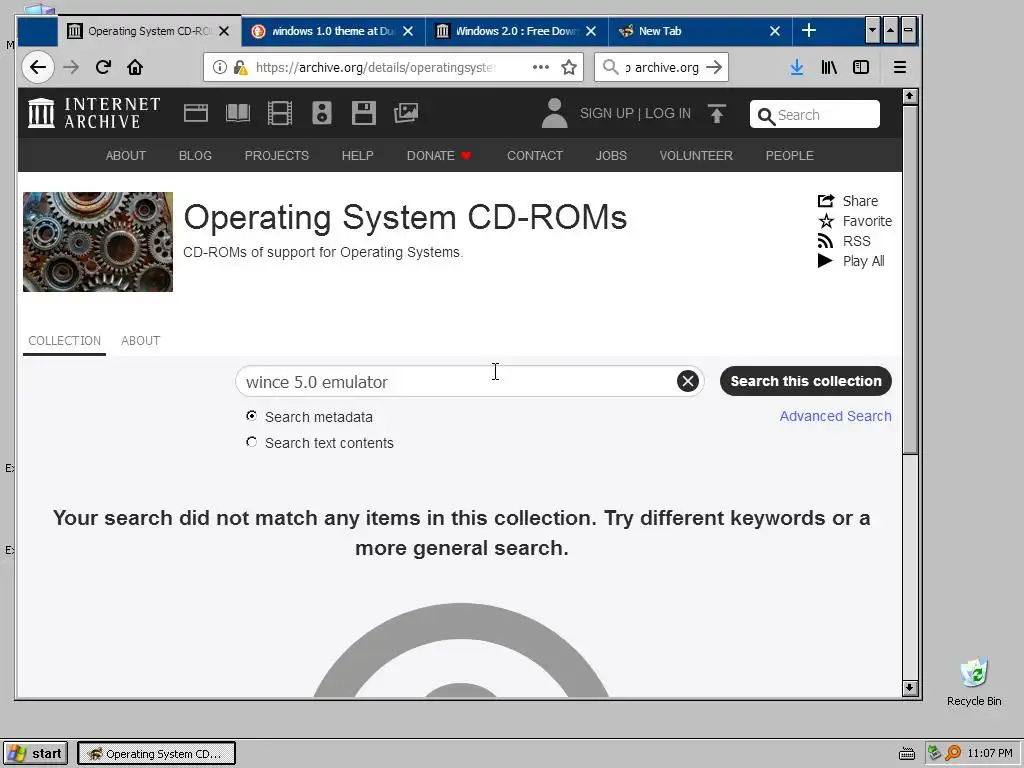Screen dimensions: 1024x768
Task: Show site information icon in address bar
Action: coord(220,67)
